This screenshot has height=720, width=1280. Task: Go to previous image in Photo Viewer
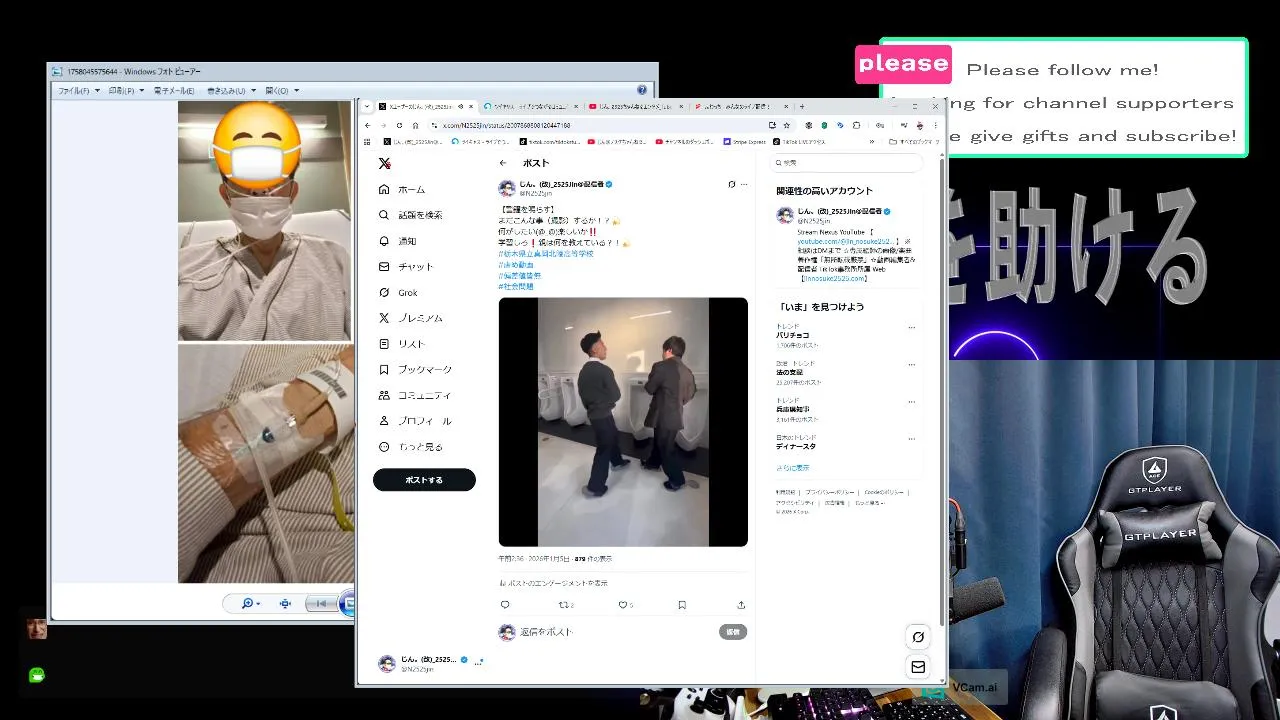pyautogui.click(x=320, y=603)
